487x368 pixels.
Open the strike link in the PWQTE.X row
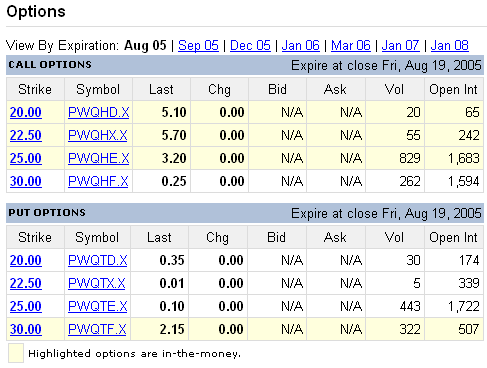[x=26, y=306]
